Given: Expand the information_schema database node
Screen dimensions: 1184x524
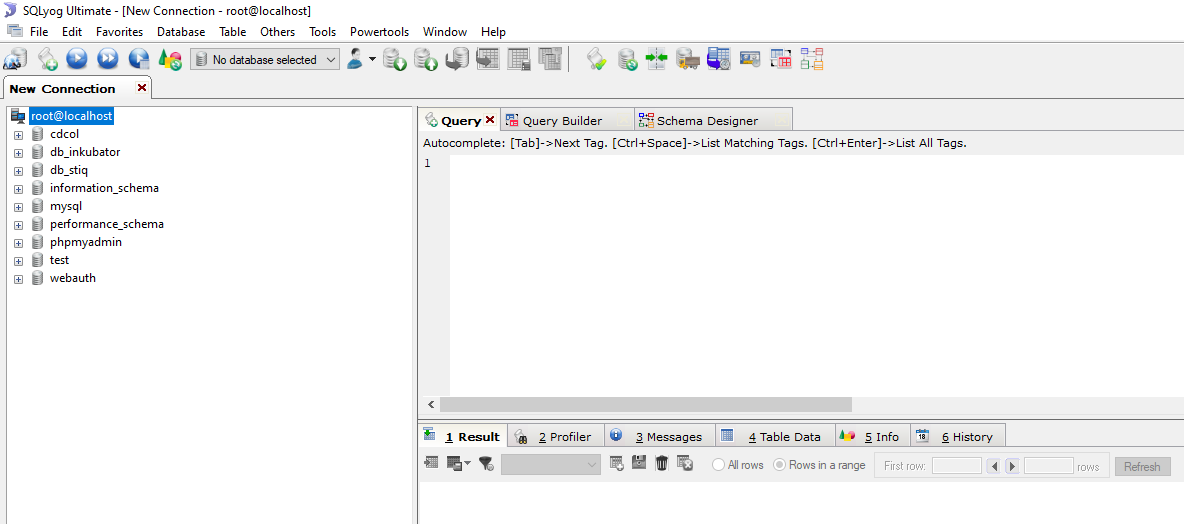Looking at the screenshot, I should (x=18, y=189).
